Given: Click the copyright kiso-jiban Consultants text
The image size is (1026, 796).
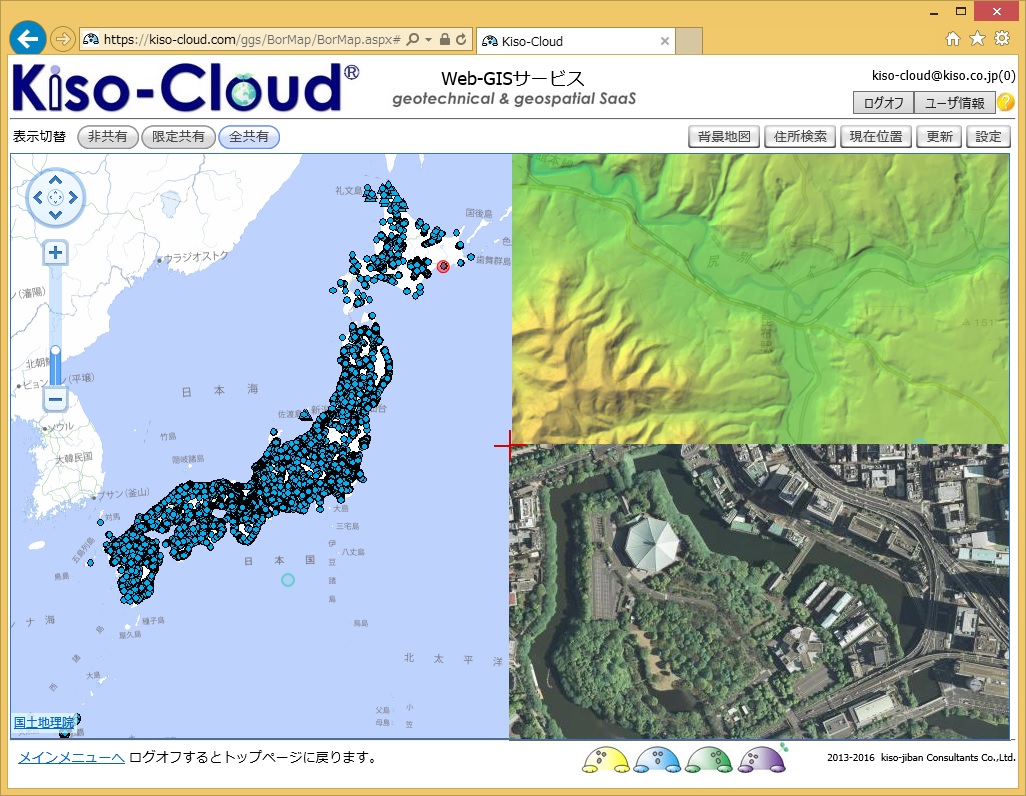Looking at the screenshot, I should pos(921,757).
